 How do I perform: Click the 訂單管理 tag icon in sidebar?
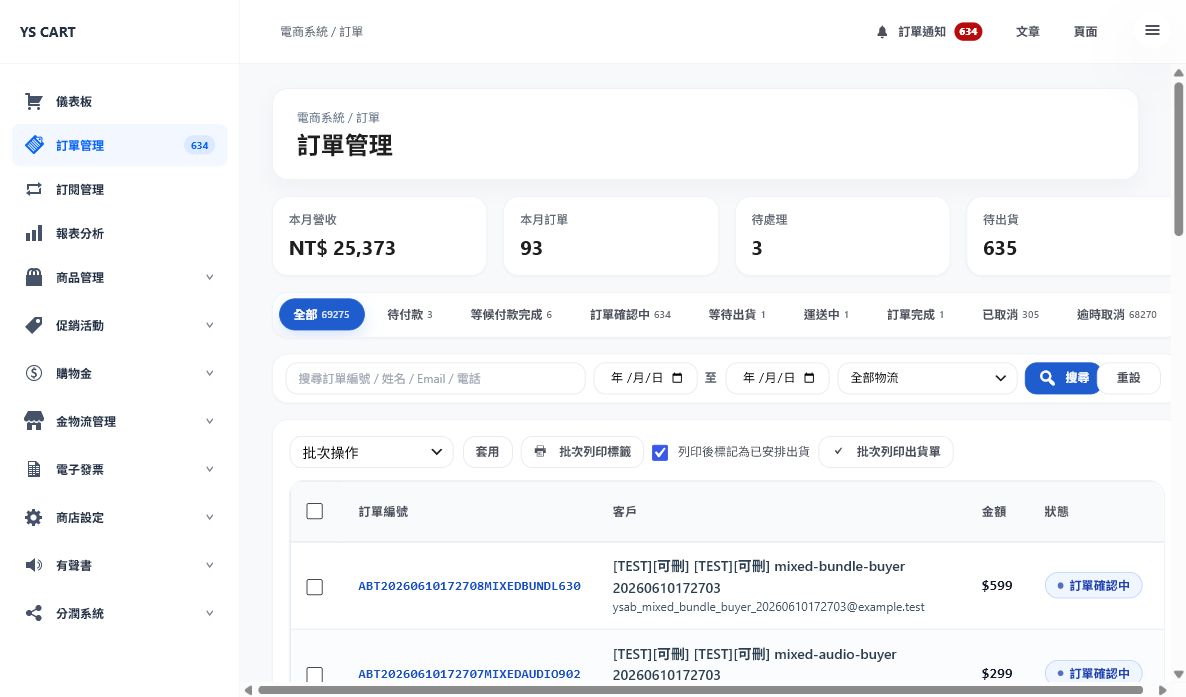point(34,145)
